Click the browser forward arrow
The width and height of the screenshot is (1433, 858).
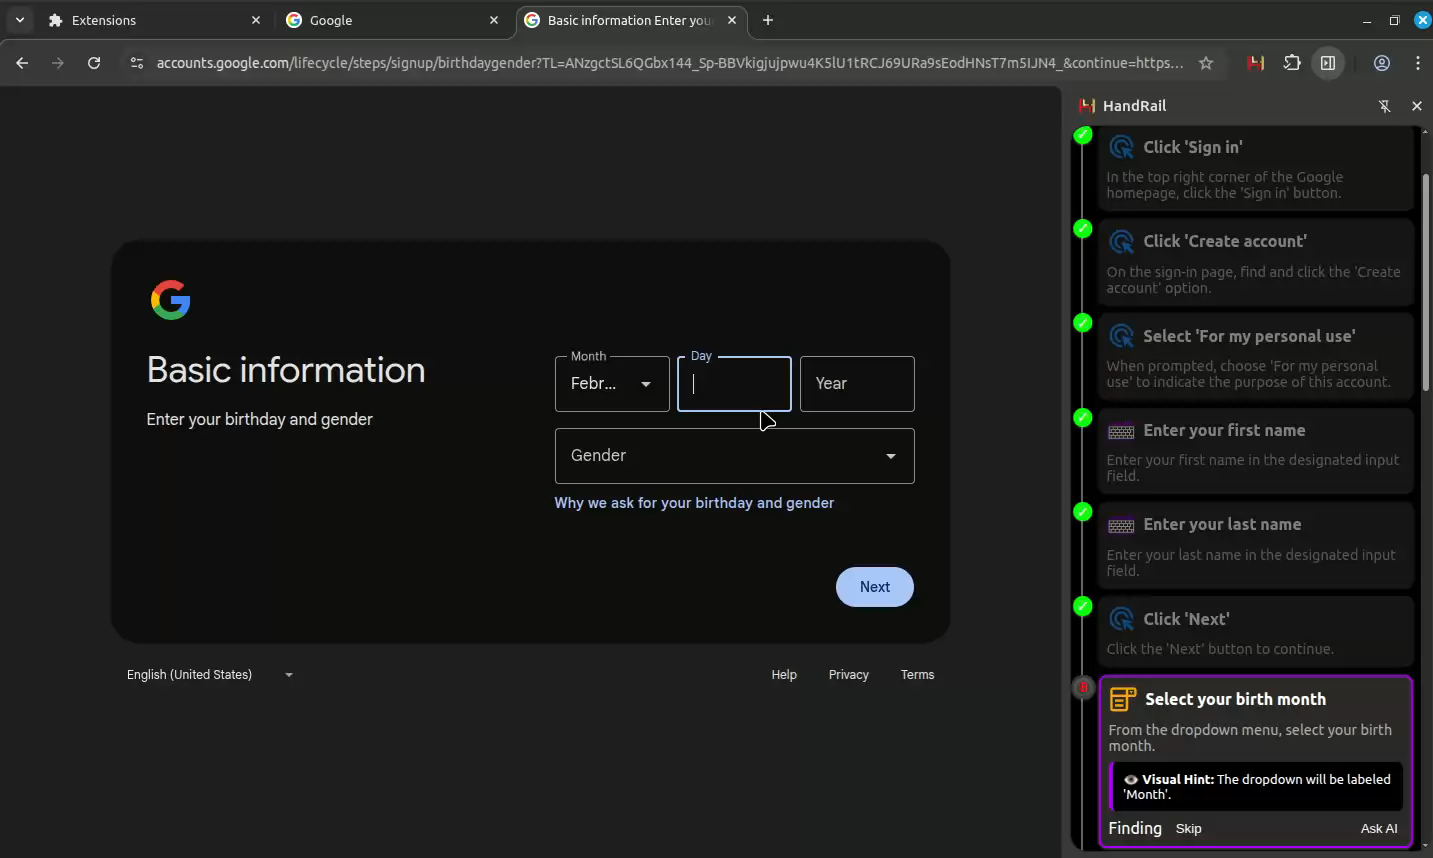pyautogui.click(x=58, y=63)
